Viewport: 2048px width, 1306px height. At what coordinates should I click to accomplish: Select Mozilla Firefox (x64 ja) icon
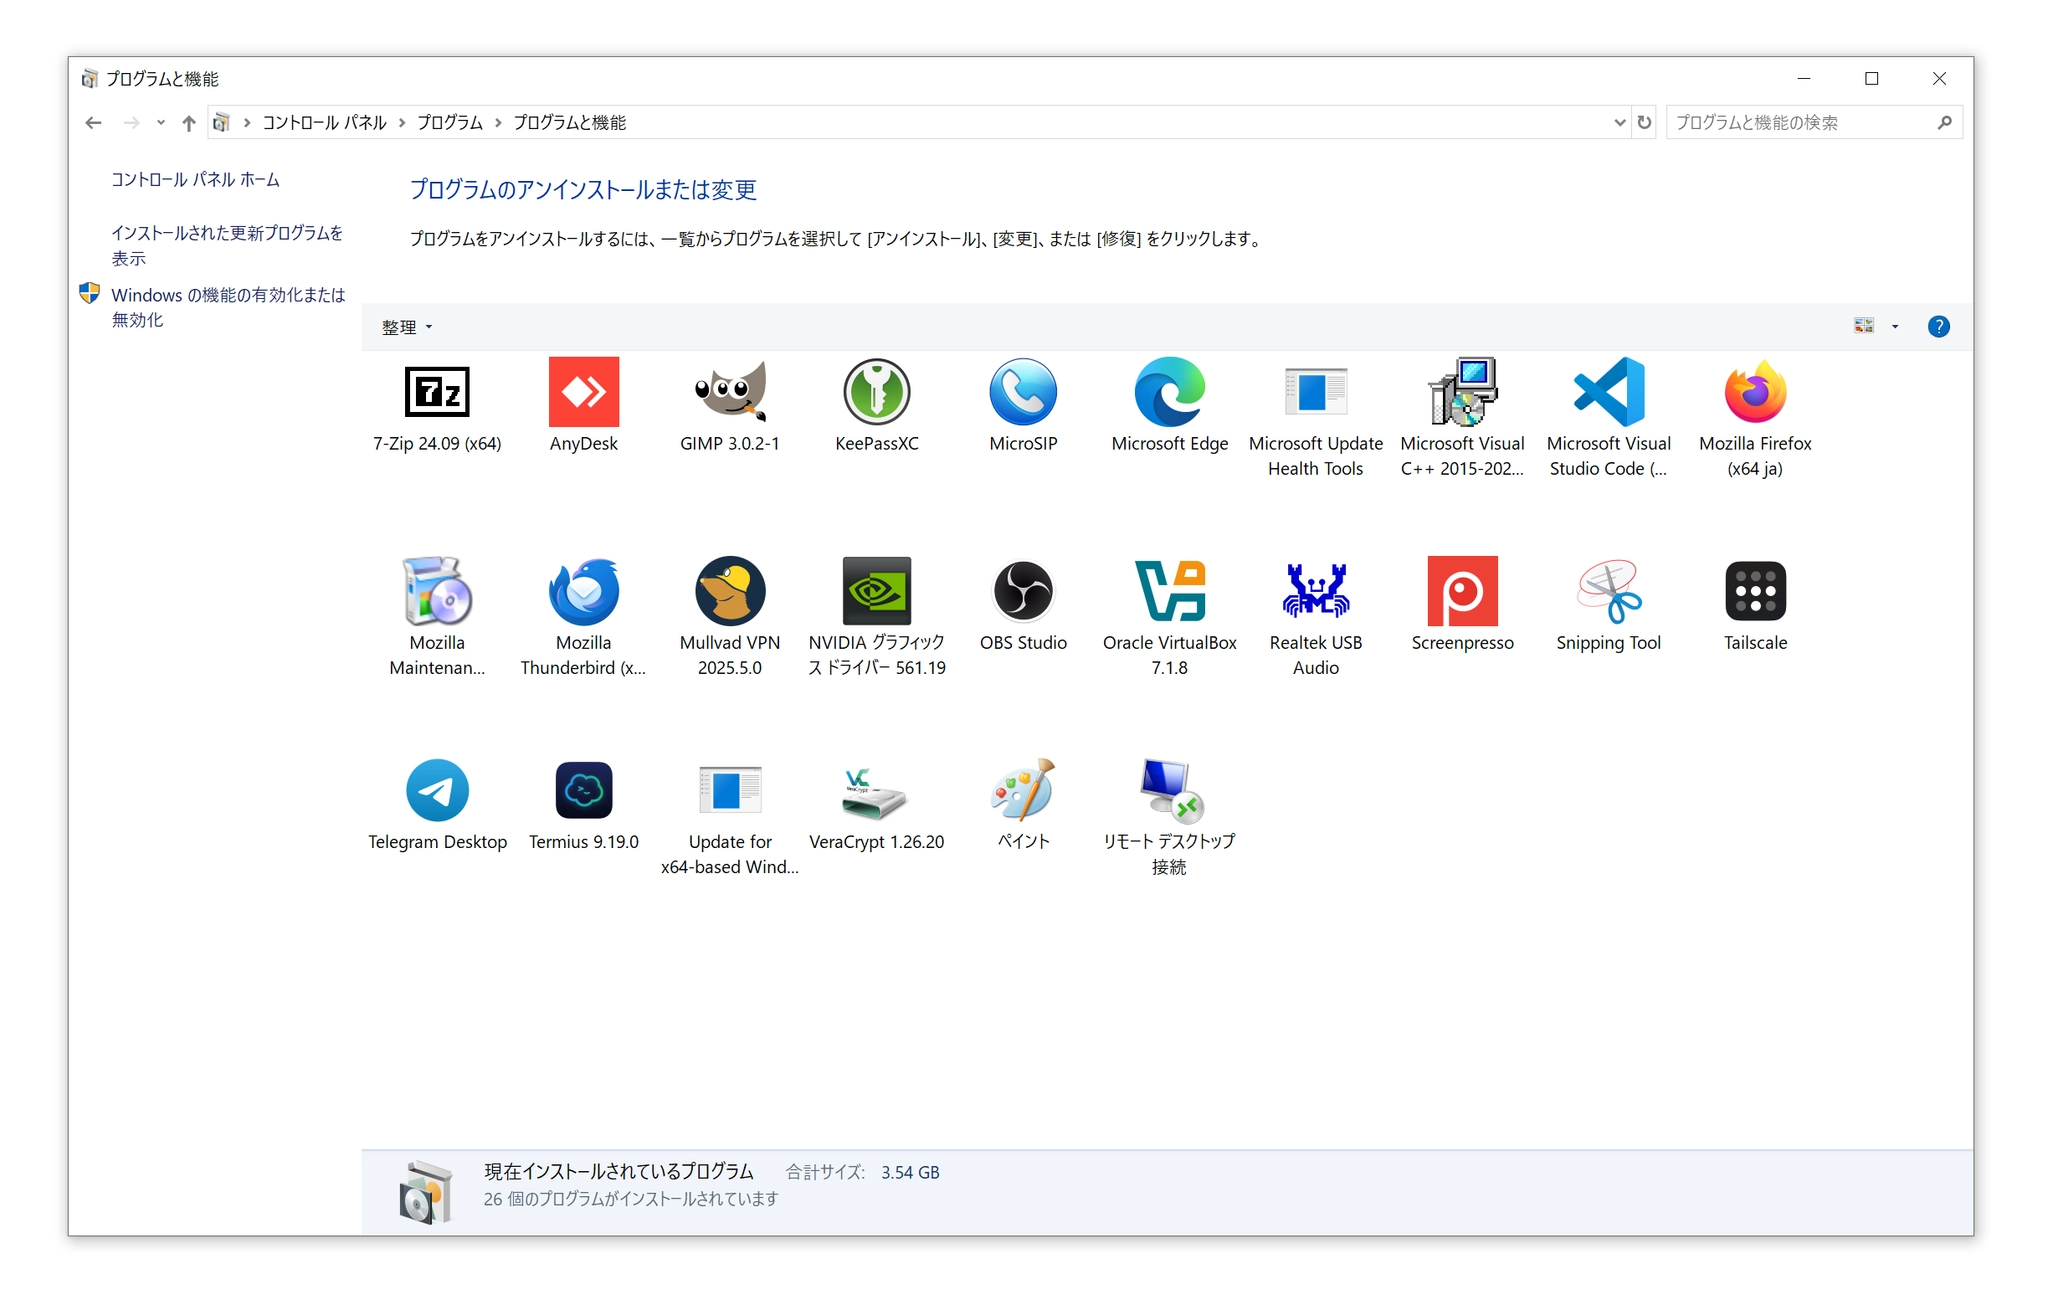coord(1755,392)
